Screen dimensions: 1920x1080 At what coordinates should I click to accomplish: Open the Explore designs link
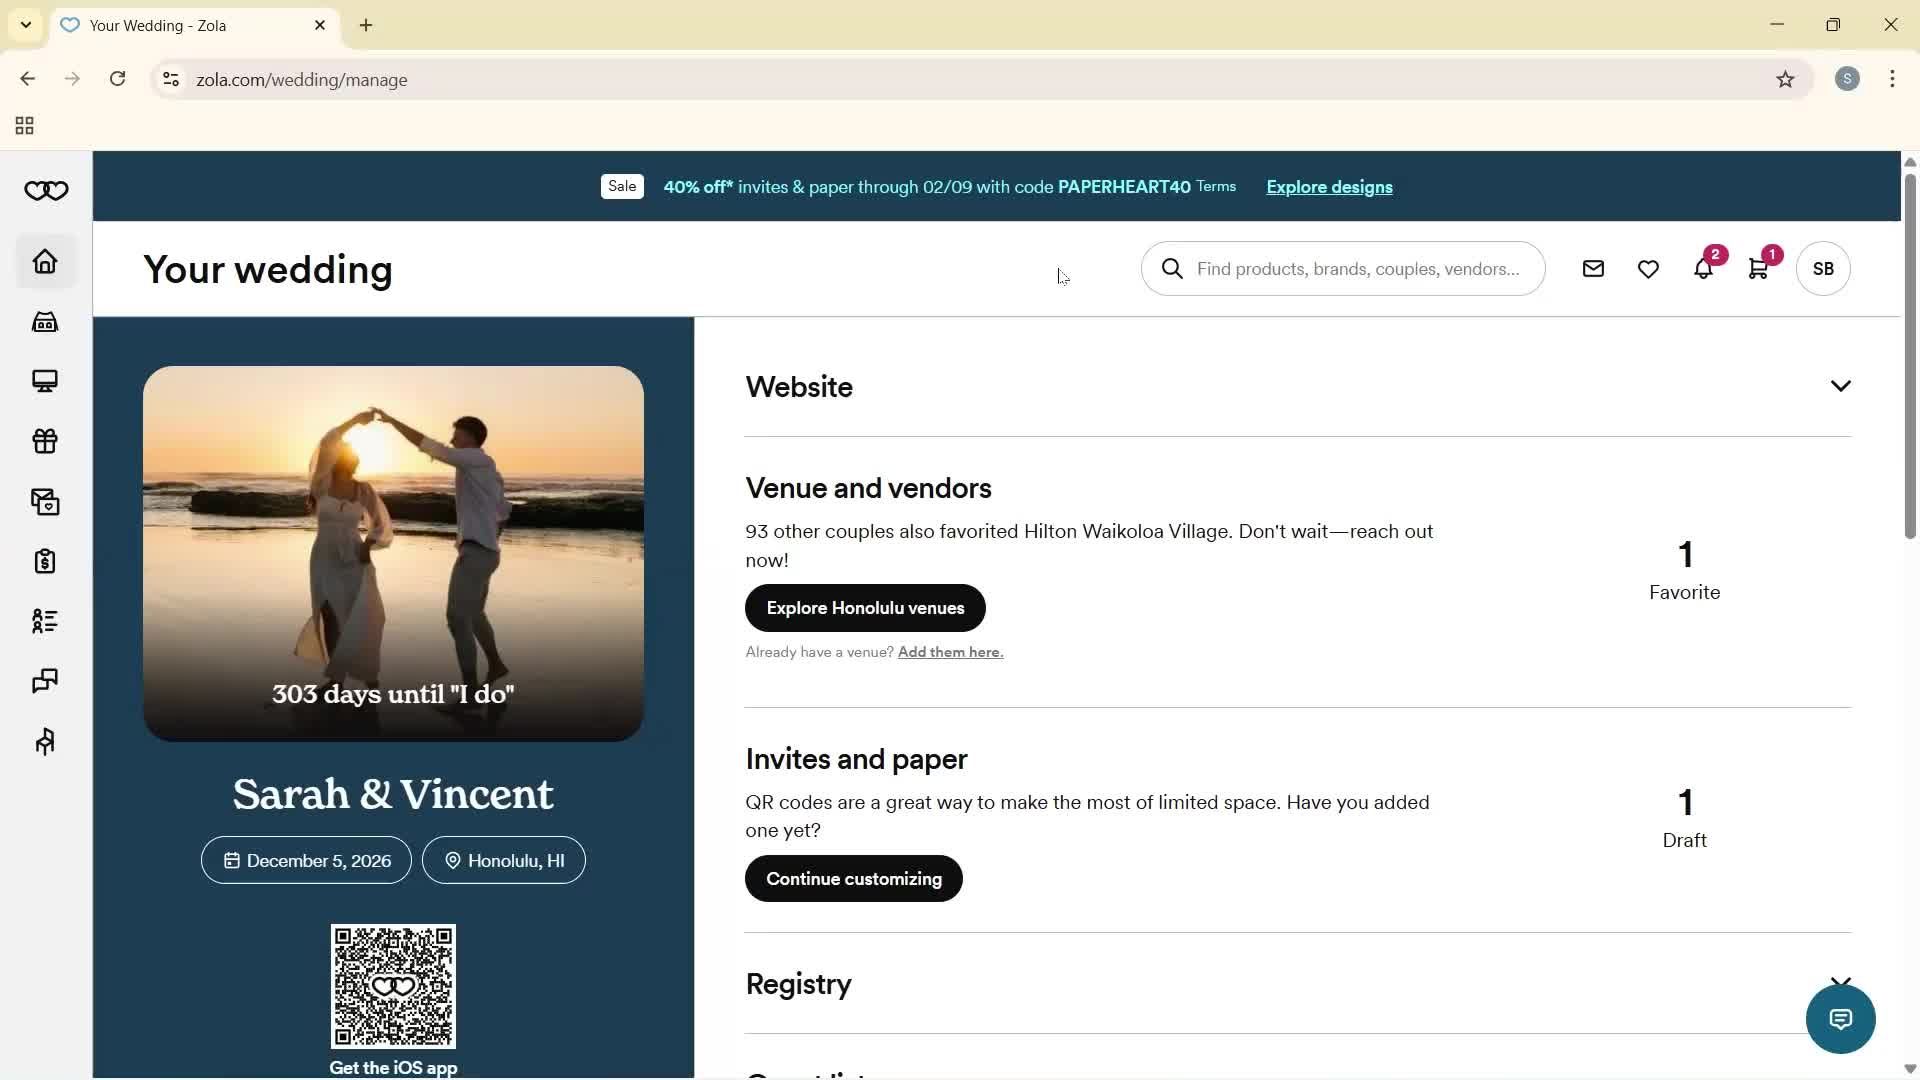click(x=1328, y=187)
